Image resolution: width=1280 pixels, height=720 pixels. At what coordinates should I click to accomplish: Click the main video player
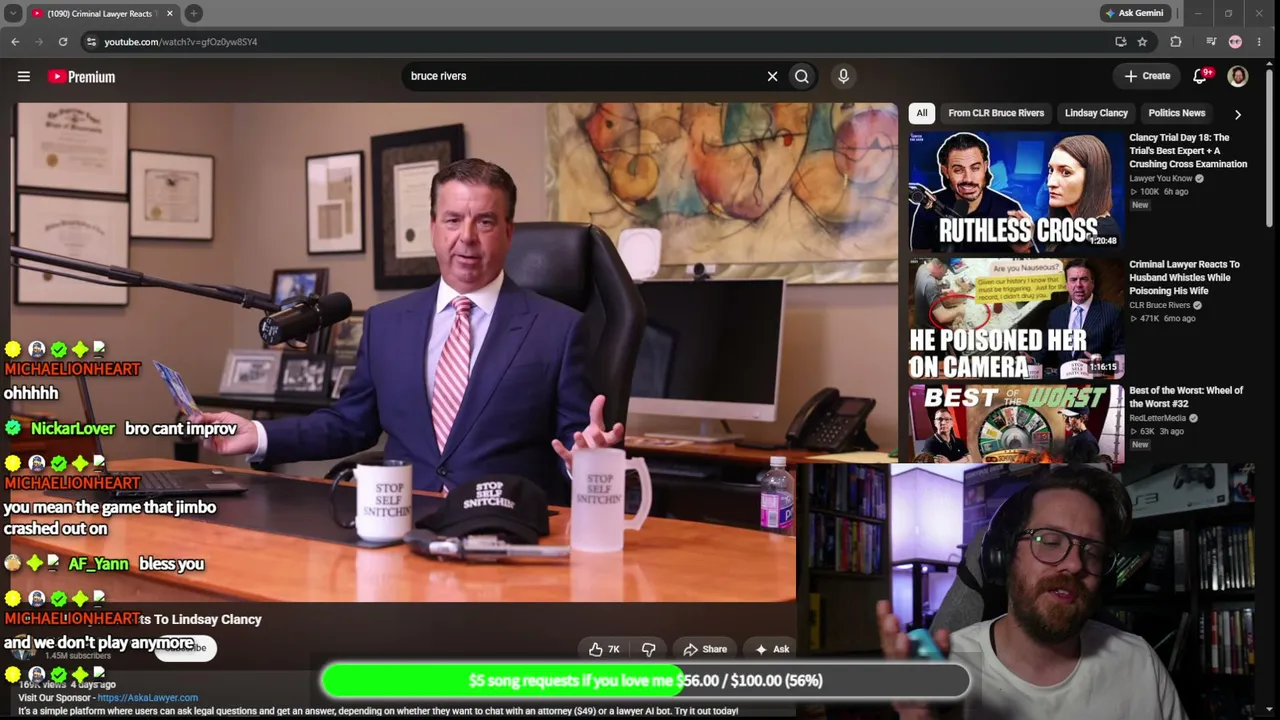[456, 352]
